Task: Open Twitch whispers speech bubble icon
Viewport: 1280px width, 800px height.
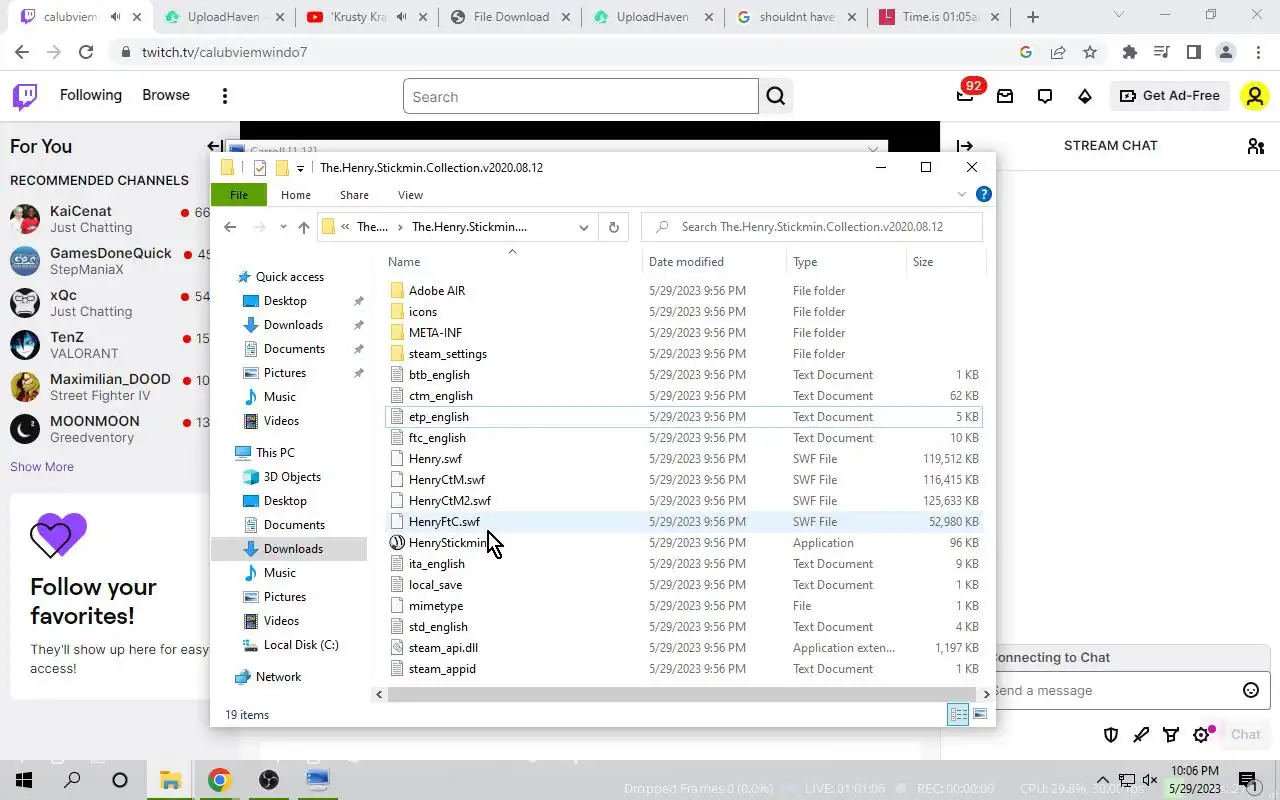Action: point(1045,96)
